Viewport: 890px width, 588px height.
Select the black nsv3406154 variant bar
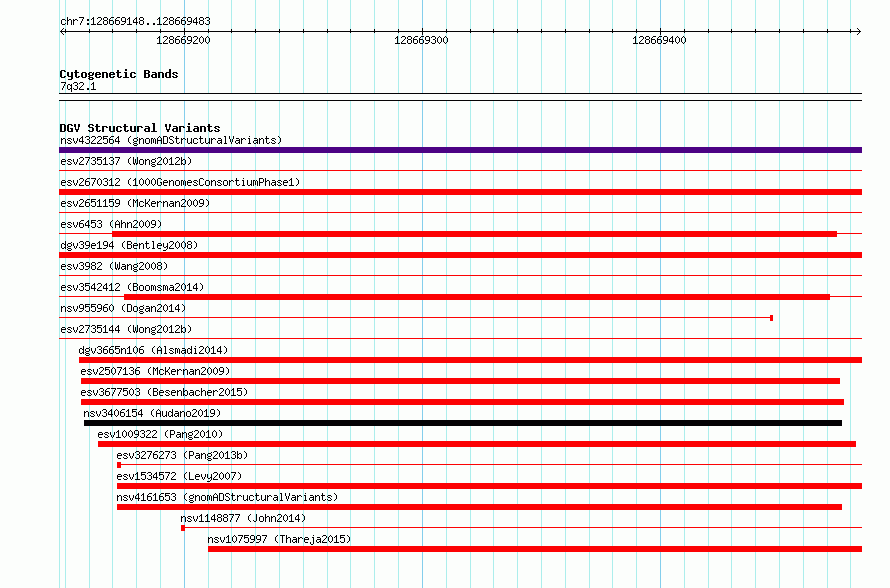pos(463,423)
